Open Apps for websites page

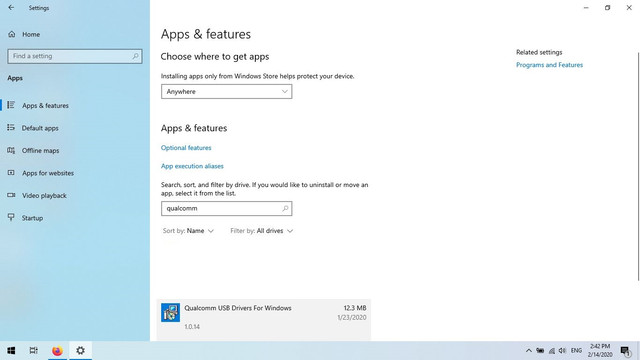click(75, 173)
